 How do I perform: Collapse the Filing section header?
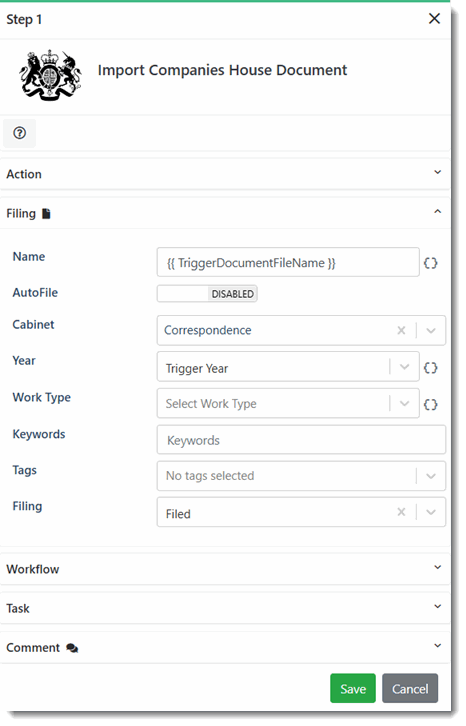[225, 213]
